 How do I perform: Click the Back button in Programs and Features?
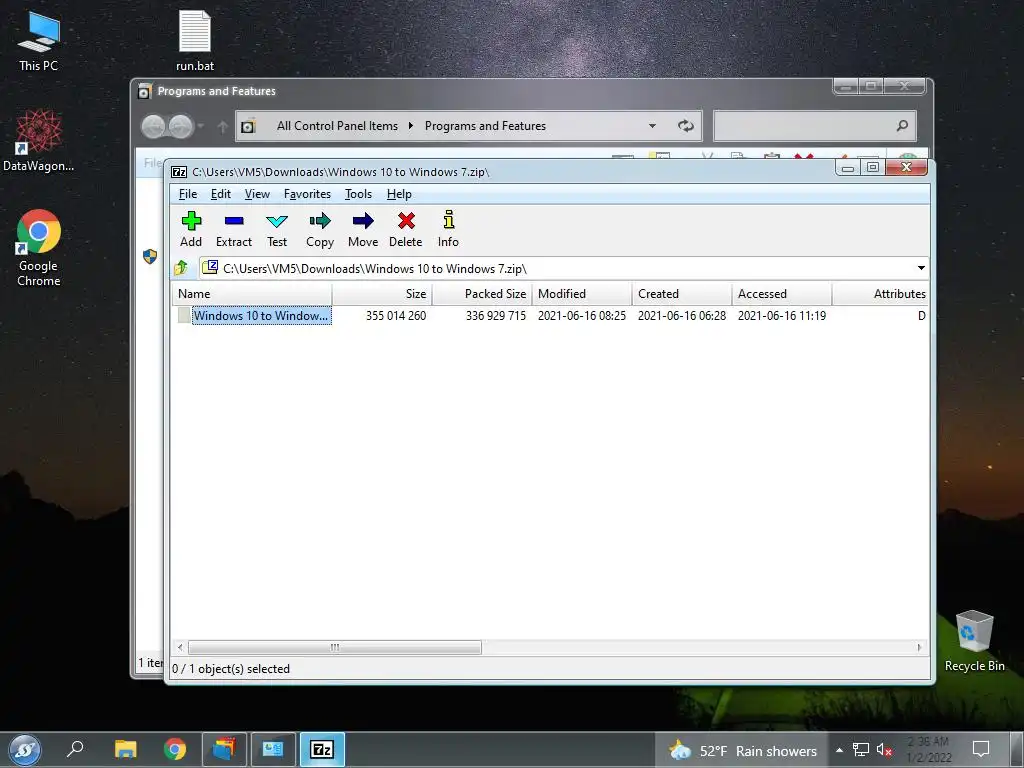point(153,126)
